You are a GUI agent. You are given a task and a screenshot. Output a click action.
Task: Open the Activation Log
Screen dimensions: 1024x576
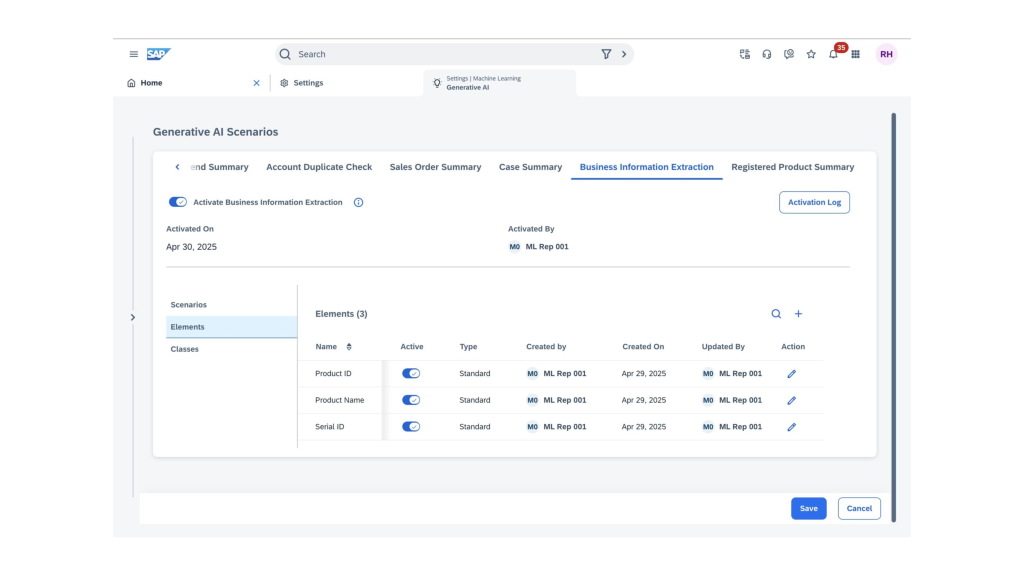(813, 202)
